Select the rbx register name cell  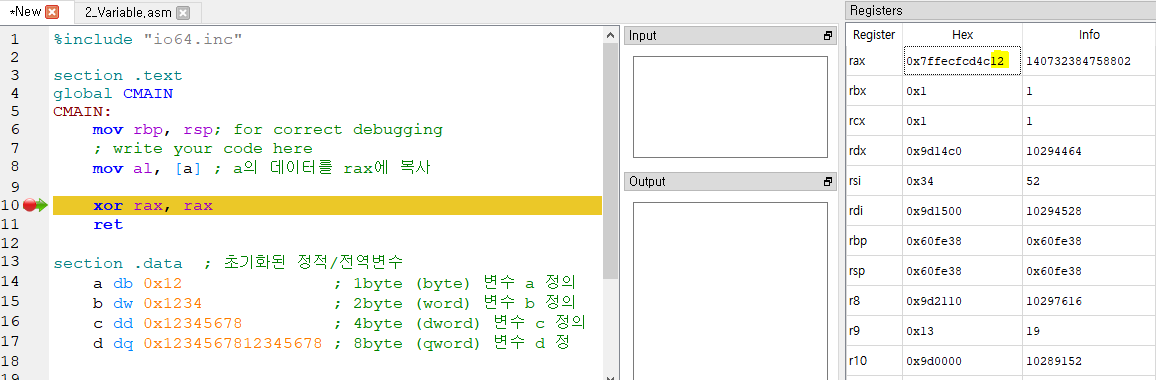point(874,91)
